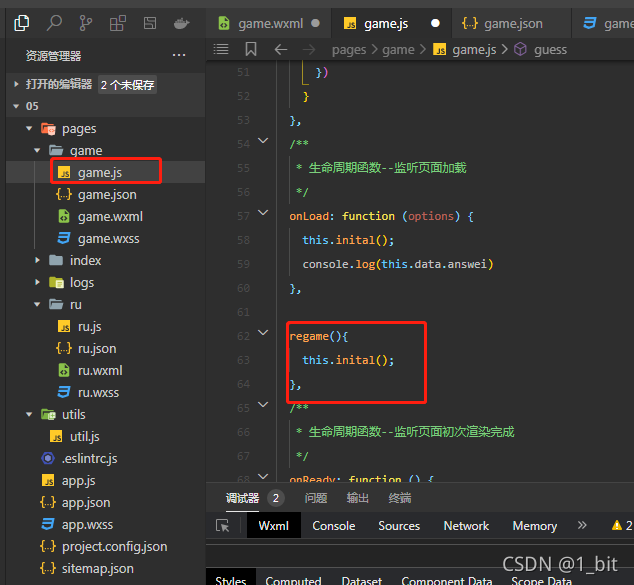Open the Search magnifier icon
The height and width of the screenshot is (585, 634).
click(x=54, y=23)
